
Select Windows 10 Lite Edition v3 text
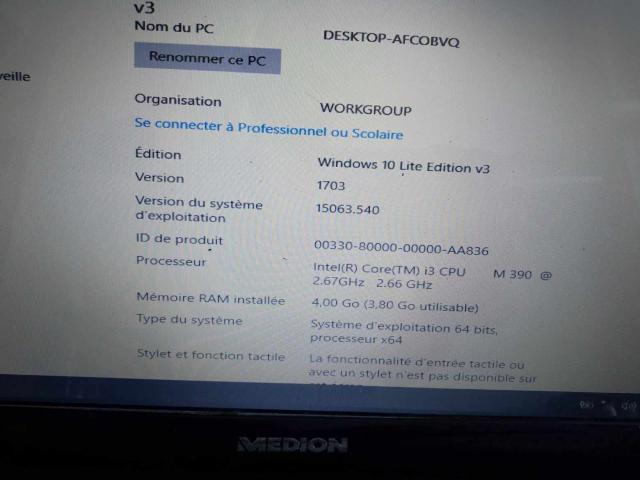(403, 166)
